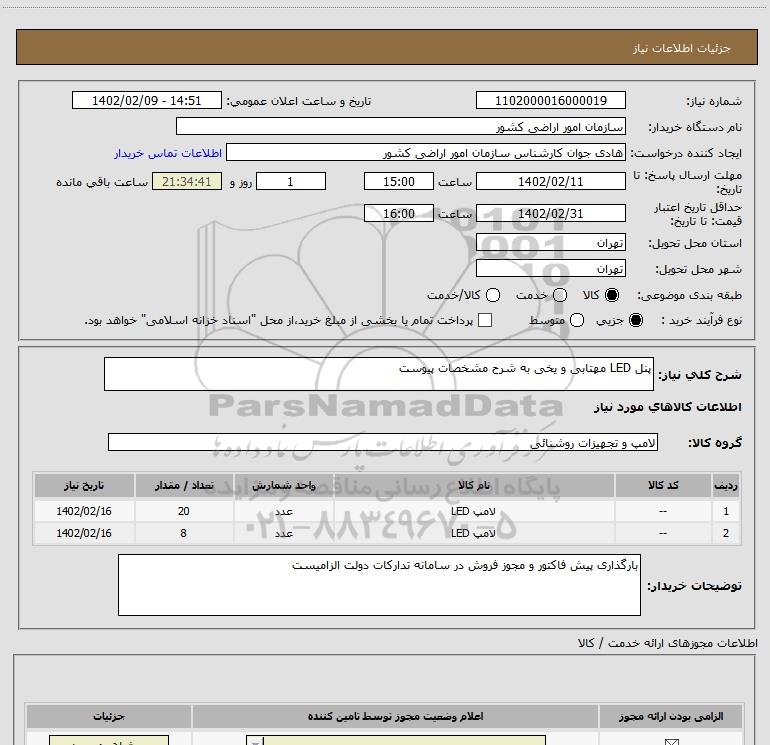
Task: Click date 1402/02/16 in row 2
Action: coord(84,533)
